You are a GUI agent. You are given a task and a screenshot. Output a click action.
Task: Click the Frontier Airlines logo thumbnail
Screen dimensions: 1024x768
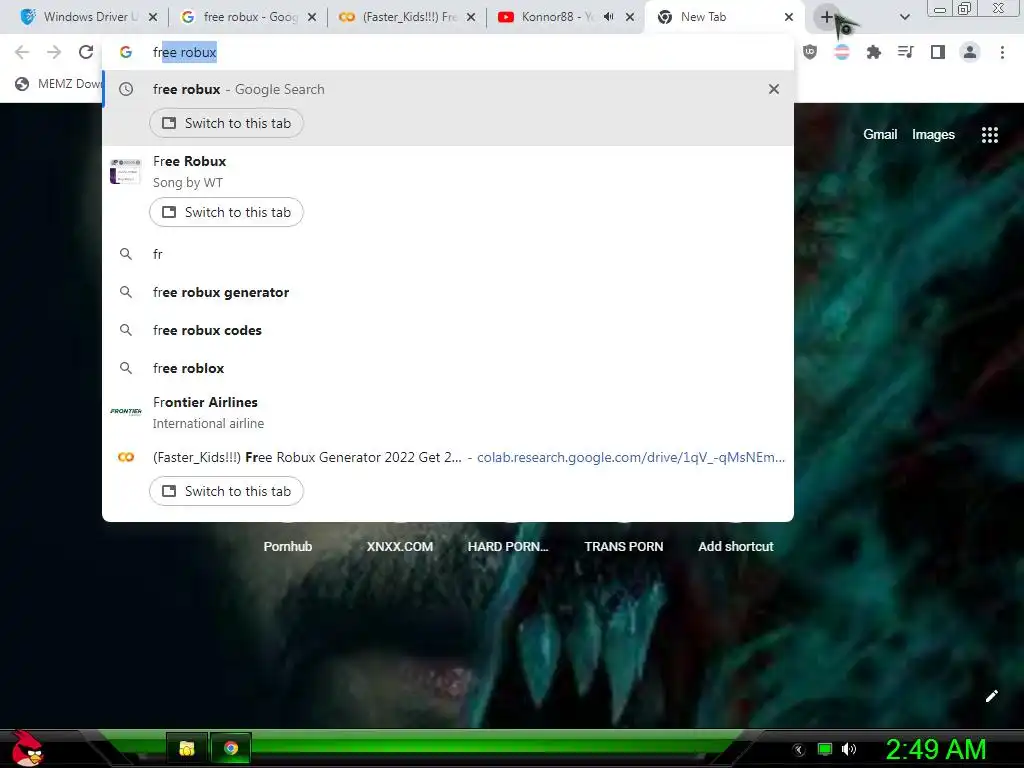(126, 411)
